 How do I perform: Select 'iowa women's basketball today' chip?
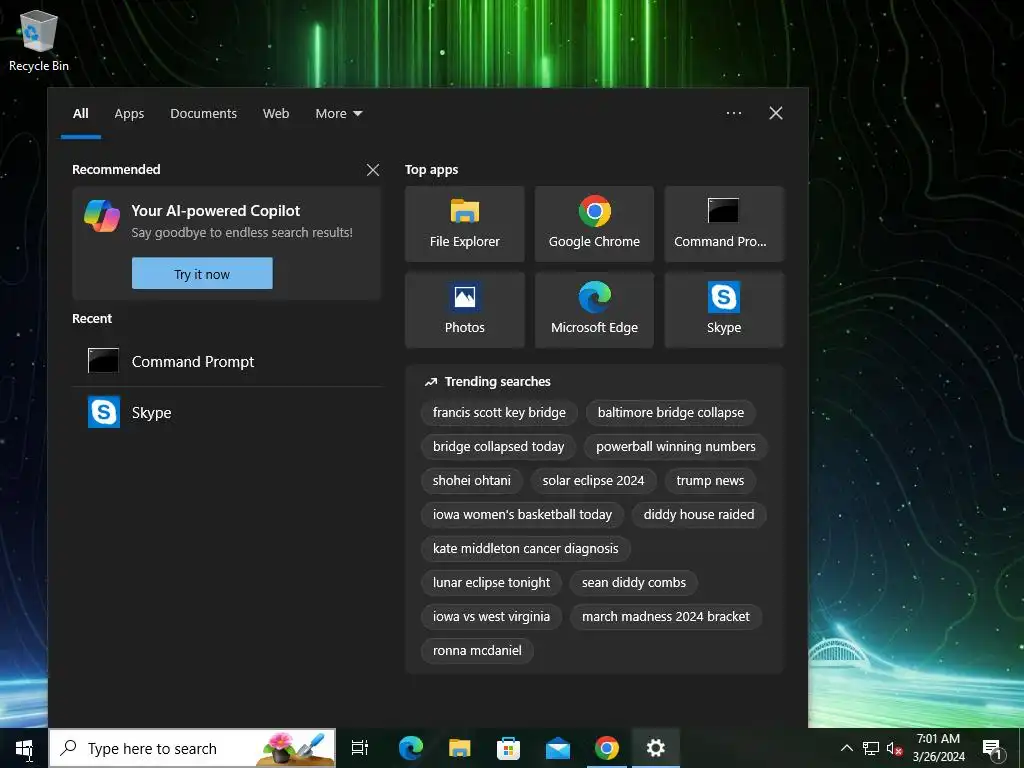[x=522, y=515]
